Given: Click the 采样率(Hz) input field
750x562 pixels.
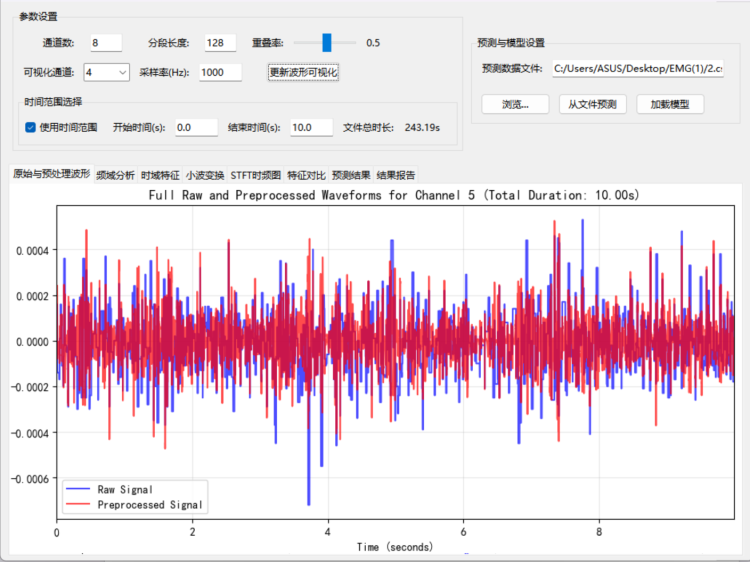Looking at the screenshot, I should click(x=219, y=72).
